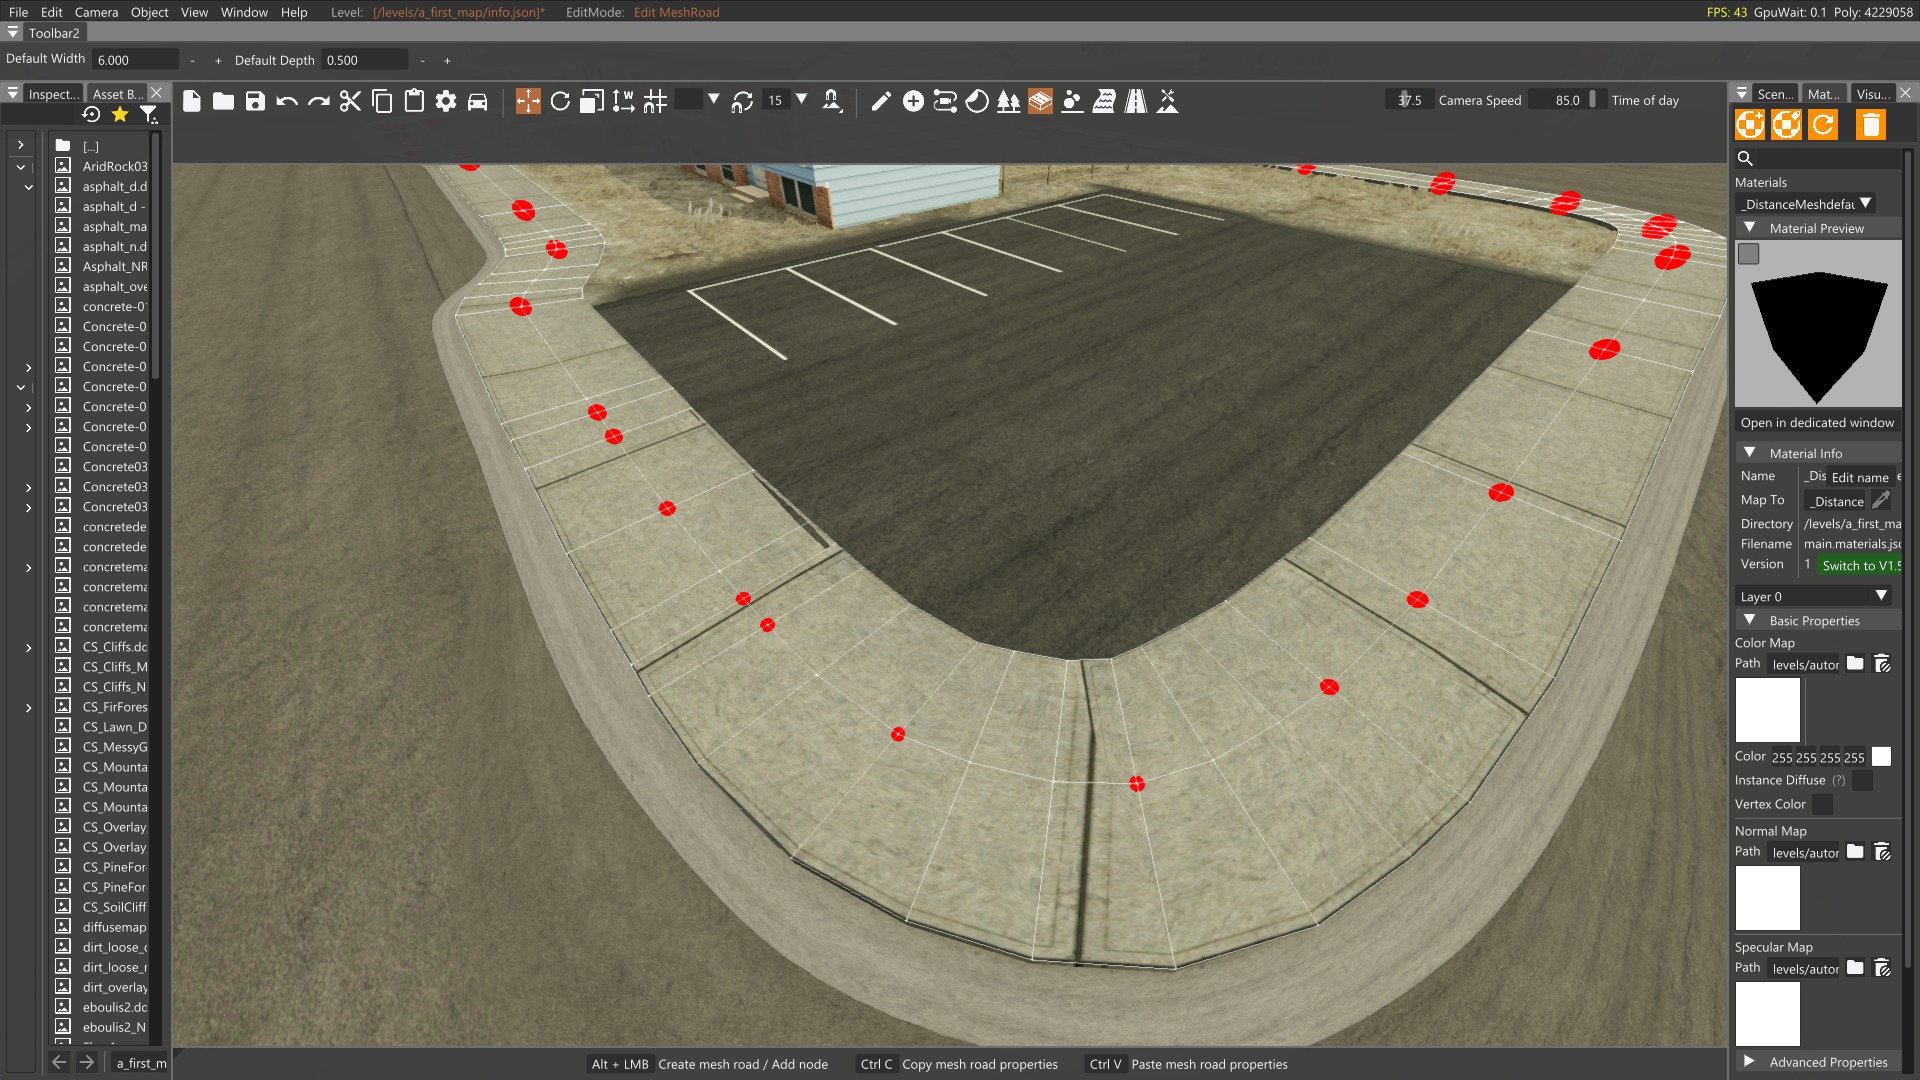Select the mesh road editor tool
The height and width of the screenshot is (1080, 1920).
coord(1040,101)
